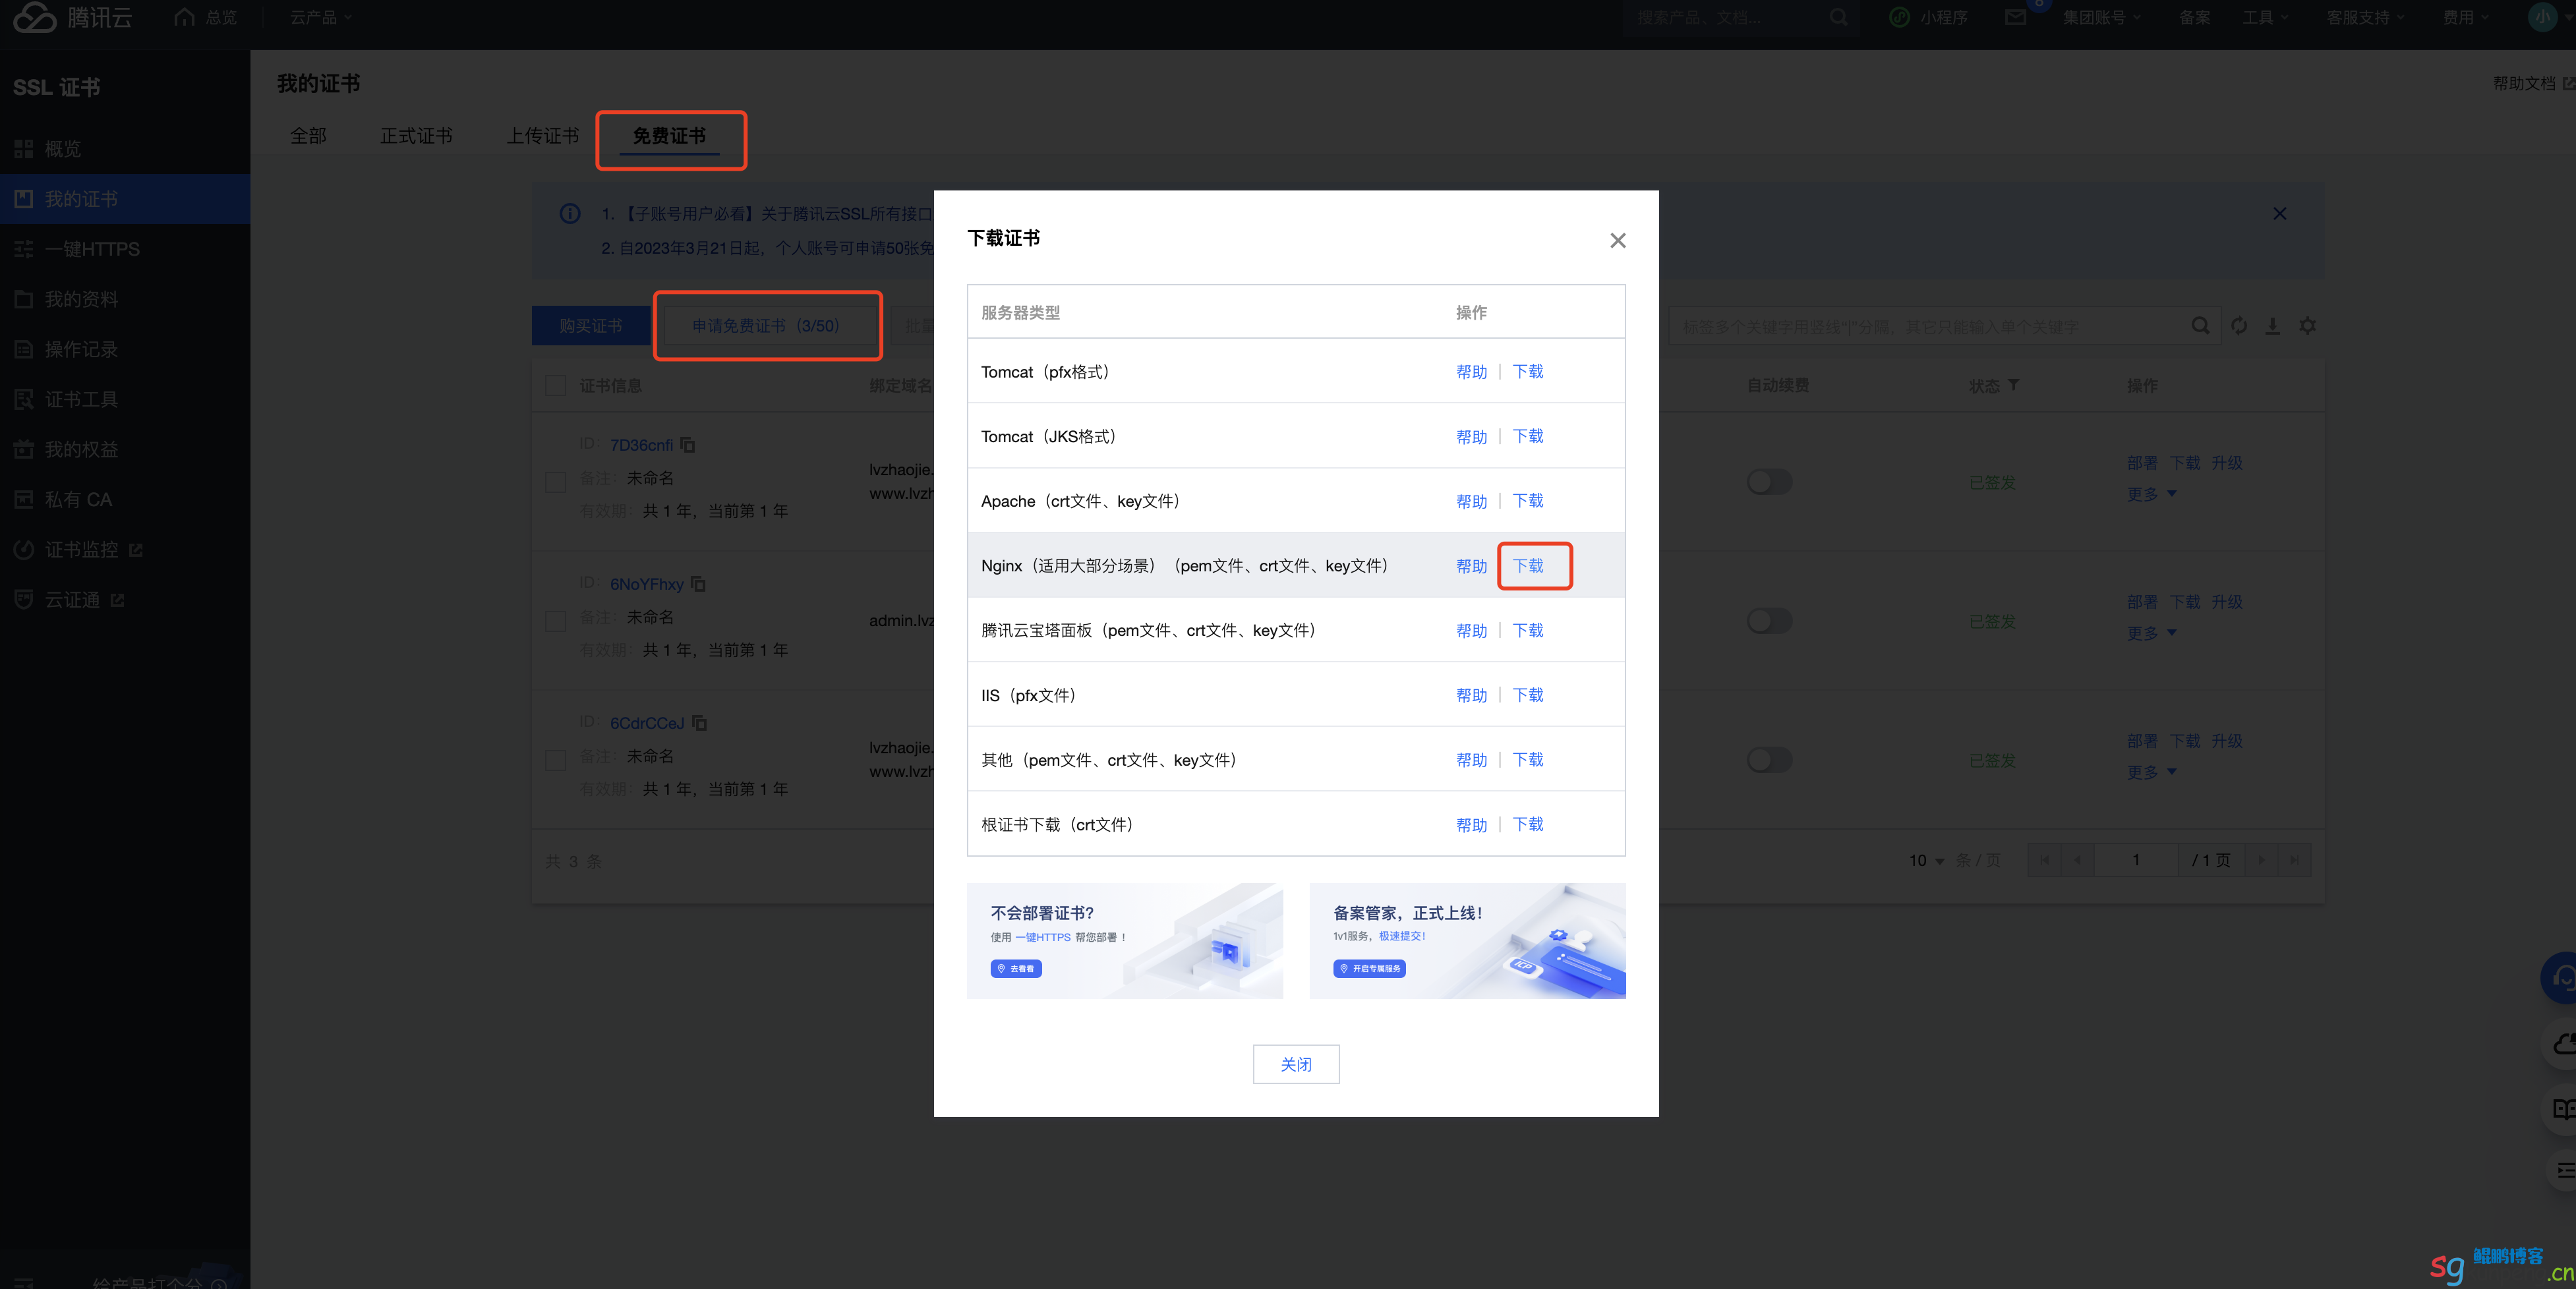Open the 云产品 dropdown menu
Image resolution: width=2576 pixels, height=1289 pixels.
coord(321,17)
